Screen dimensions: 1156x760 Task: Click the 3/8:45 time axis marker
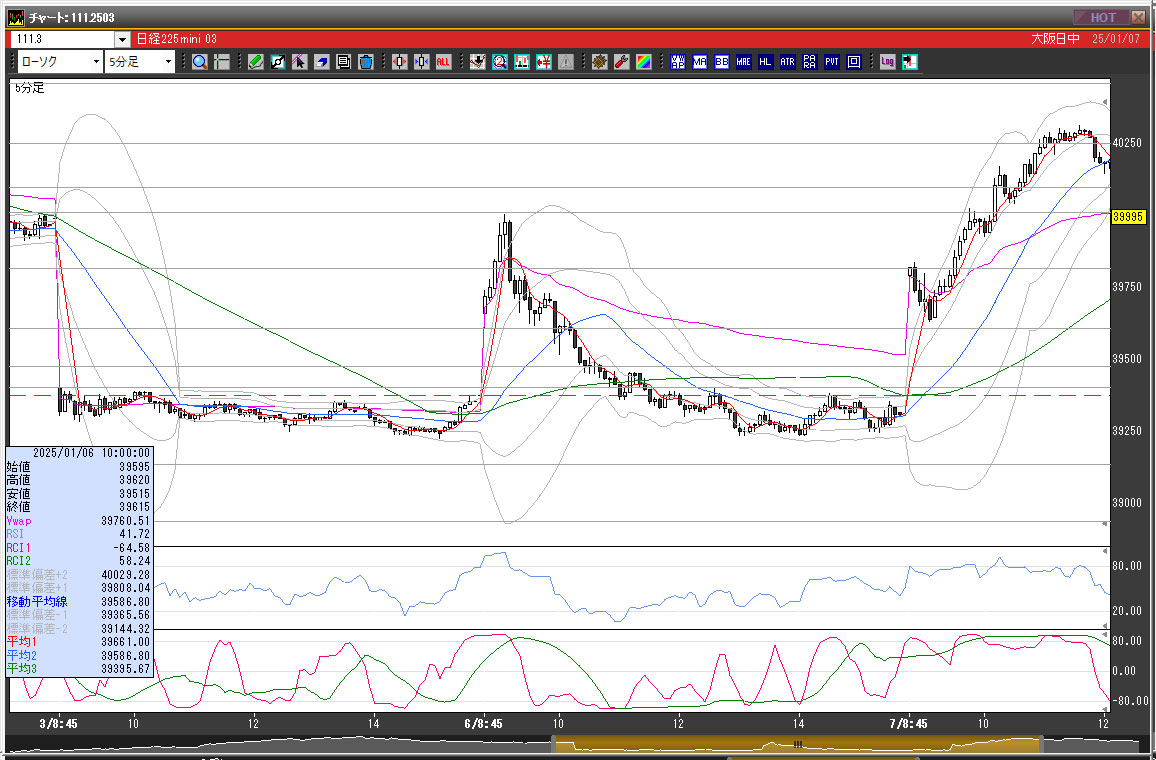pyautogui.click(x=58, y=724)
